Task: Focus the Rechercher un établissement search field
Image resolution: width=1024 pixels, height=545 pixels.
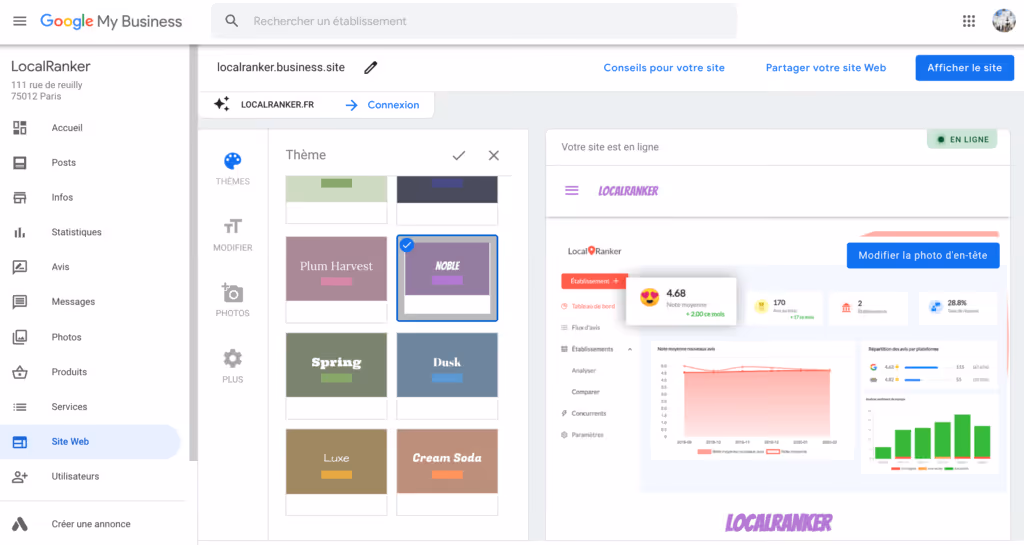Action: (x=473, y=21)
